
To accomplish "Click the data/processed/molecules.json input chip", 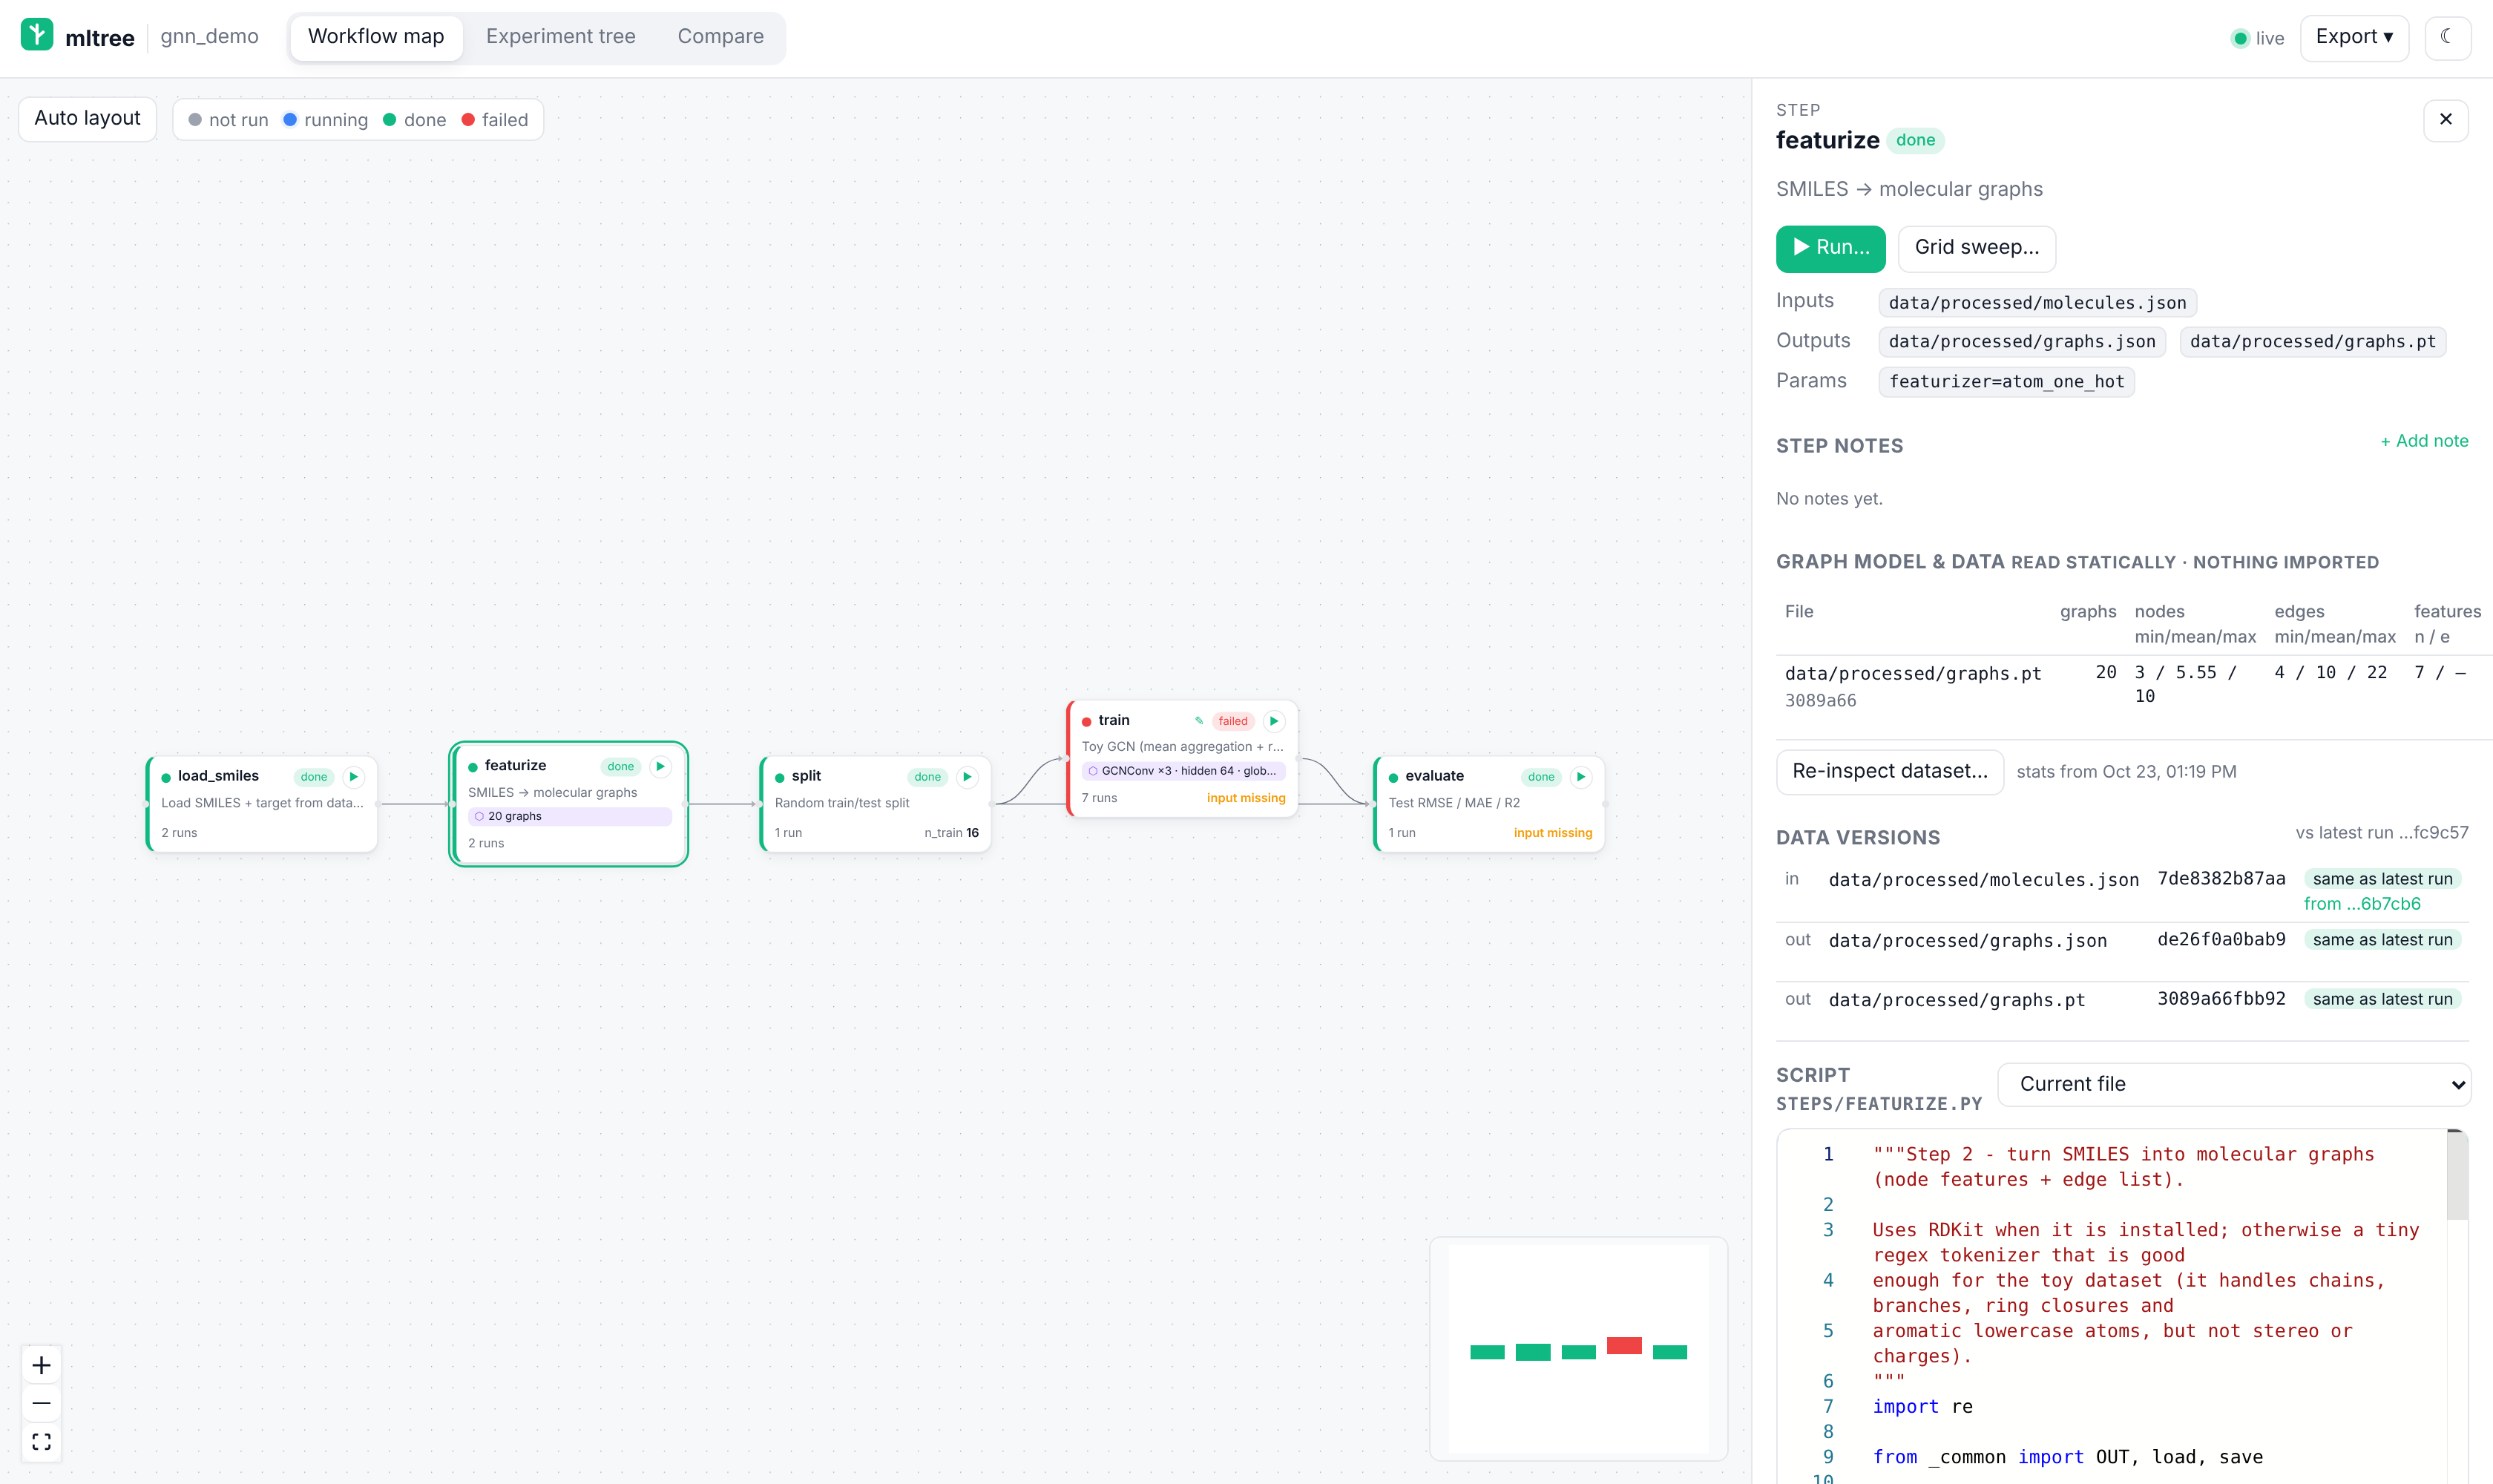I will [2037, 303].
